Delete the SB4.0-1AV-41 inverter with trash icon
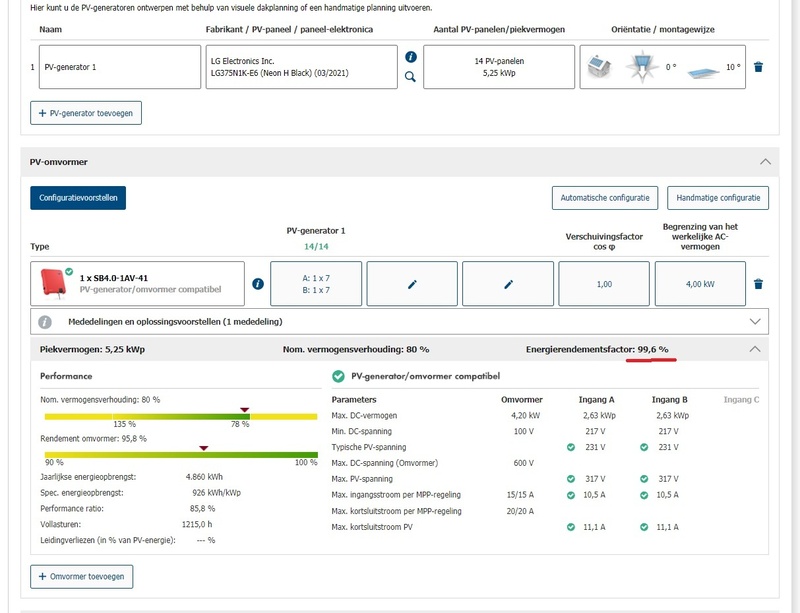The height and width of the screenshot is (613, 800). tap(758, 284)
